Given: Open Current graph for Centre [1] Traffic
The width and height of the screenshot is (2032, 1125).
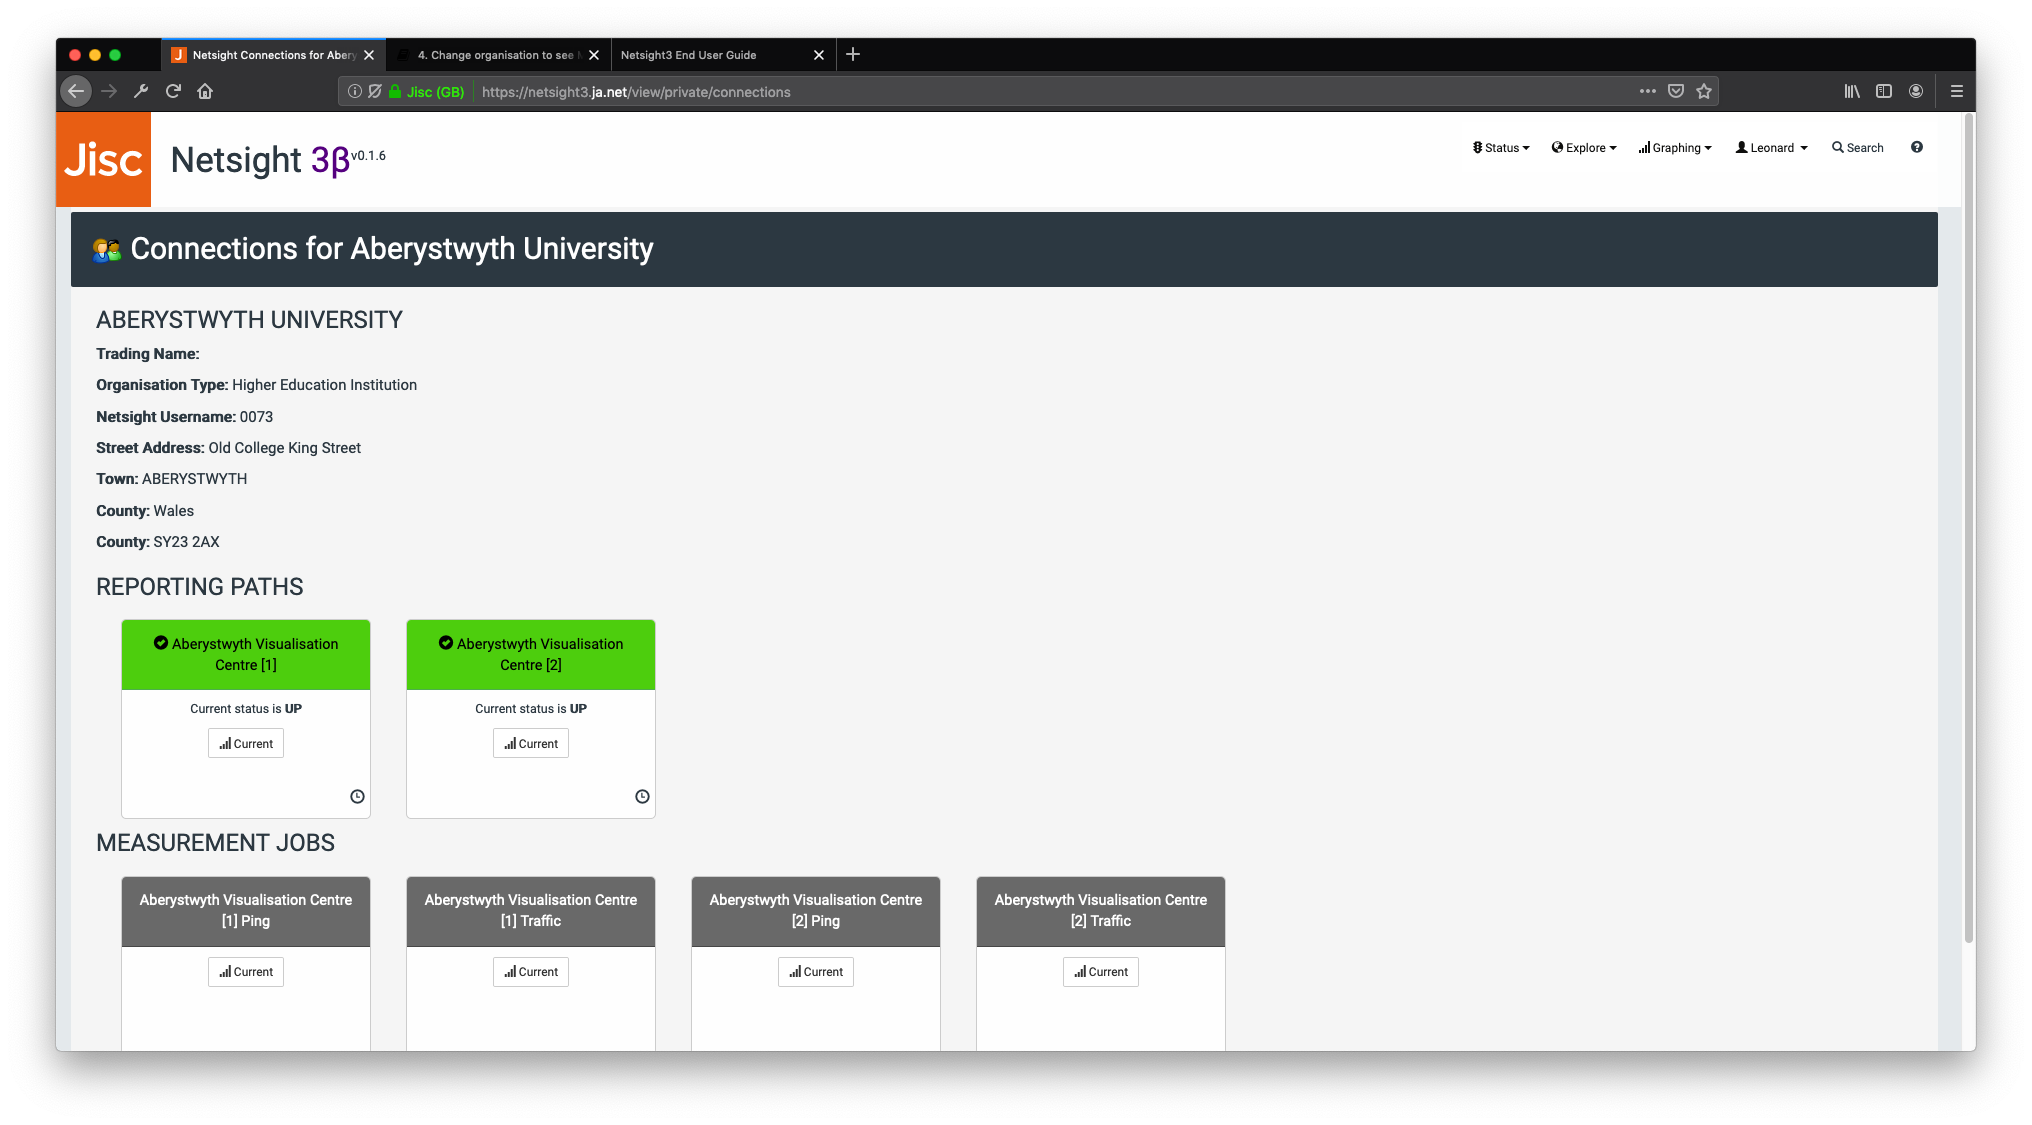Looking at the screenshot, I should pos(531,972).
